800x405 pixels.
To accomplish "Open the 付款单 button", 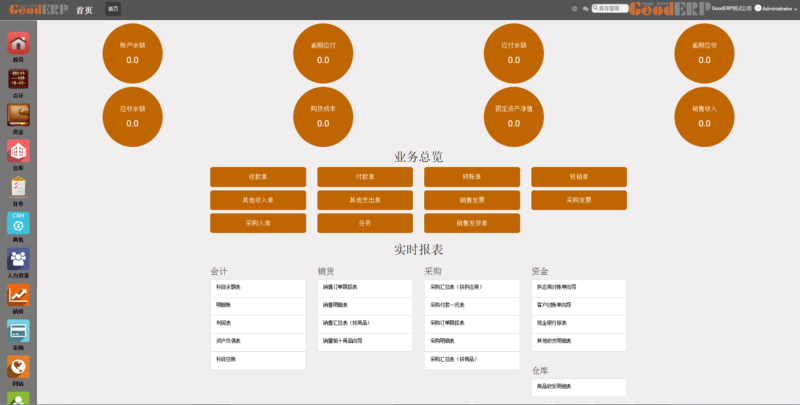I will click(365, 177).
